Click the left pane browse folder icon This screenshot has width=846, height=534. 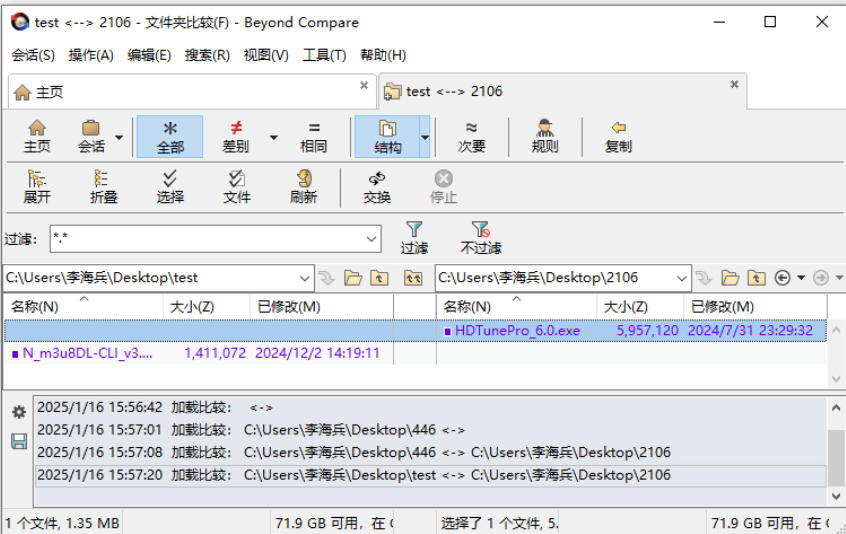click(x=353, y=278)
